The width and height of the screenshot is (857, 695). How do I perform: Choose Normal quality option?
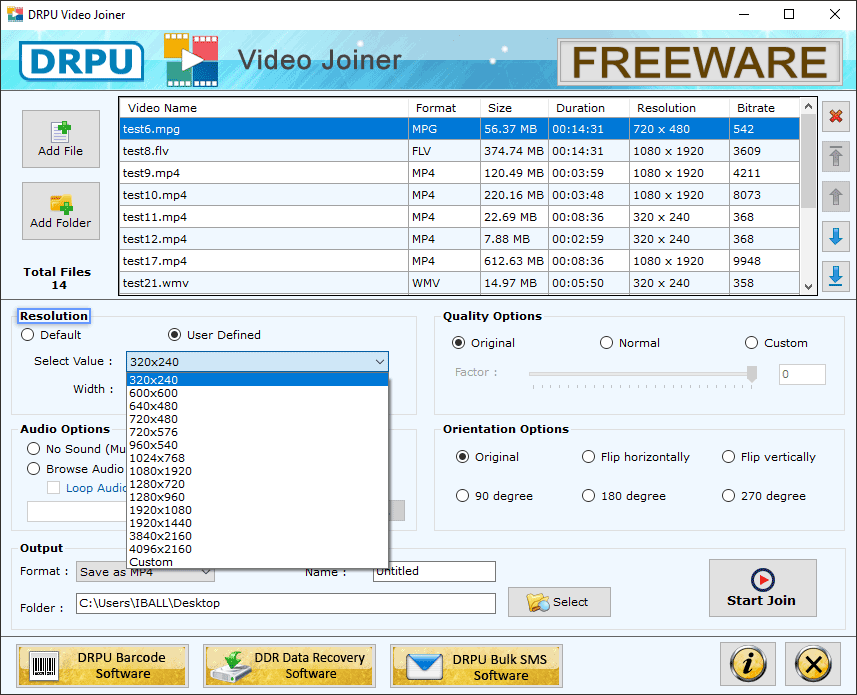[x=606, y=343]
